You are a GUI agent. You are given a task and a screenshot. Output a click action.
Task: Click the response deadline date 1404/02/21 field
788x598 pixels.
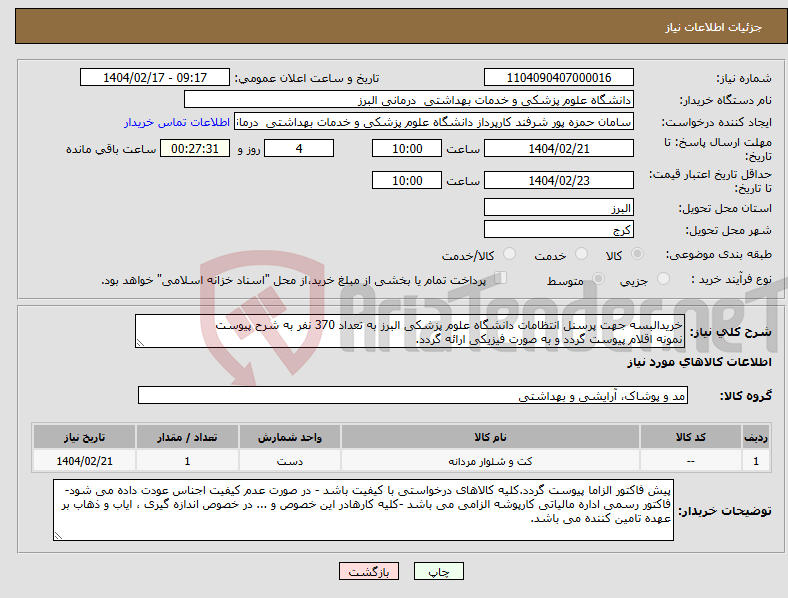pyautogui.click(x=558, y=148)
